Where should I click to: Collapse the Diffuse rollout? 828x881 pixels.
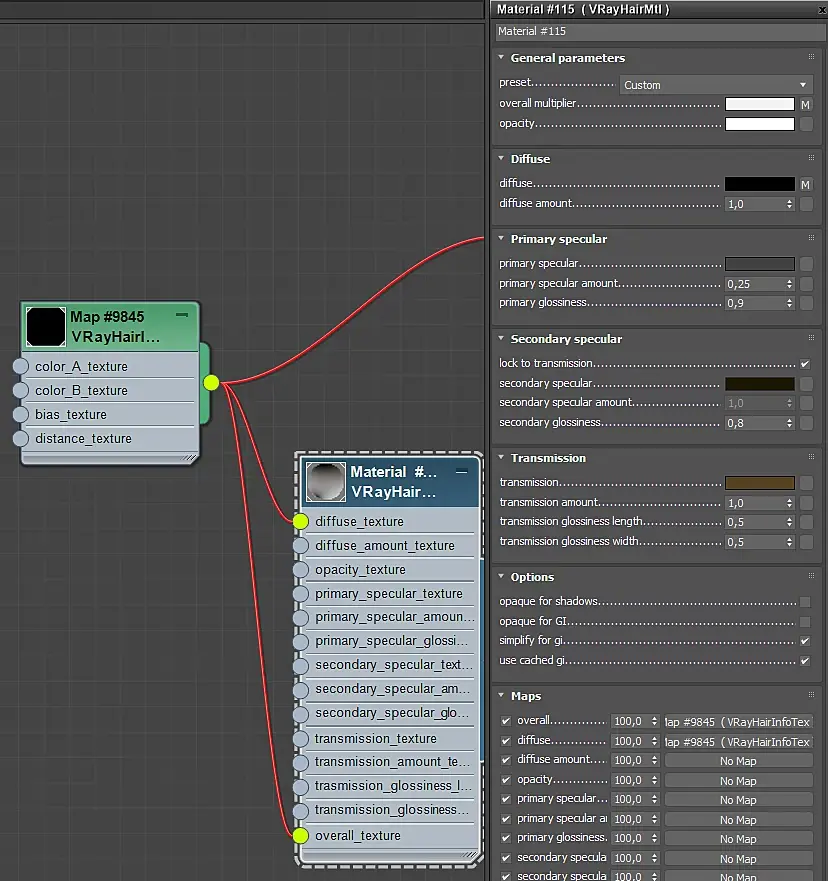click(x=501, y=158)
